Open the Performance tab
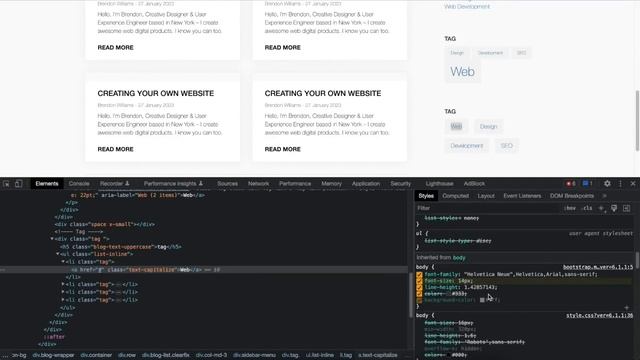Image resolution: width=640 pixels, height=360 pixels. pyautogui.click(x=295, y=184)
